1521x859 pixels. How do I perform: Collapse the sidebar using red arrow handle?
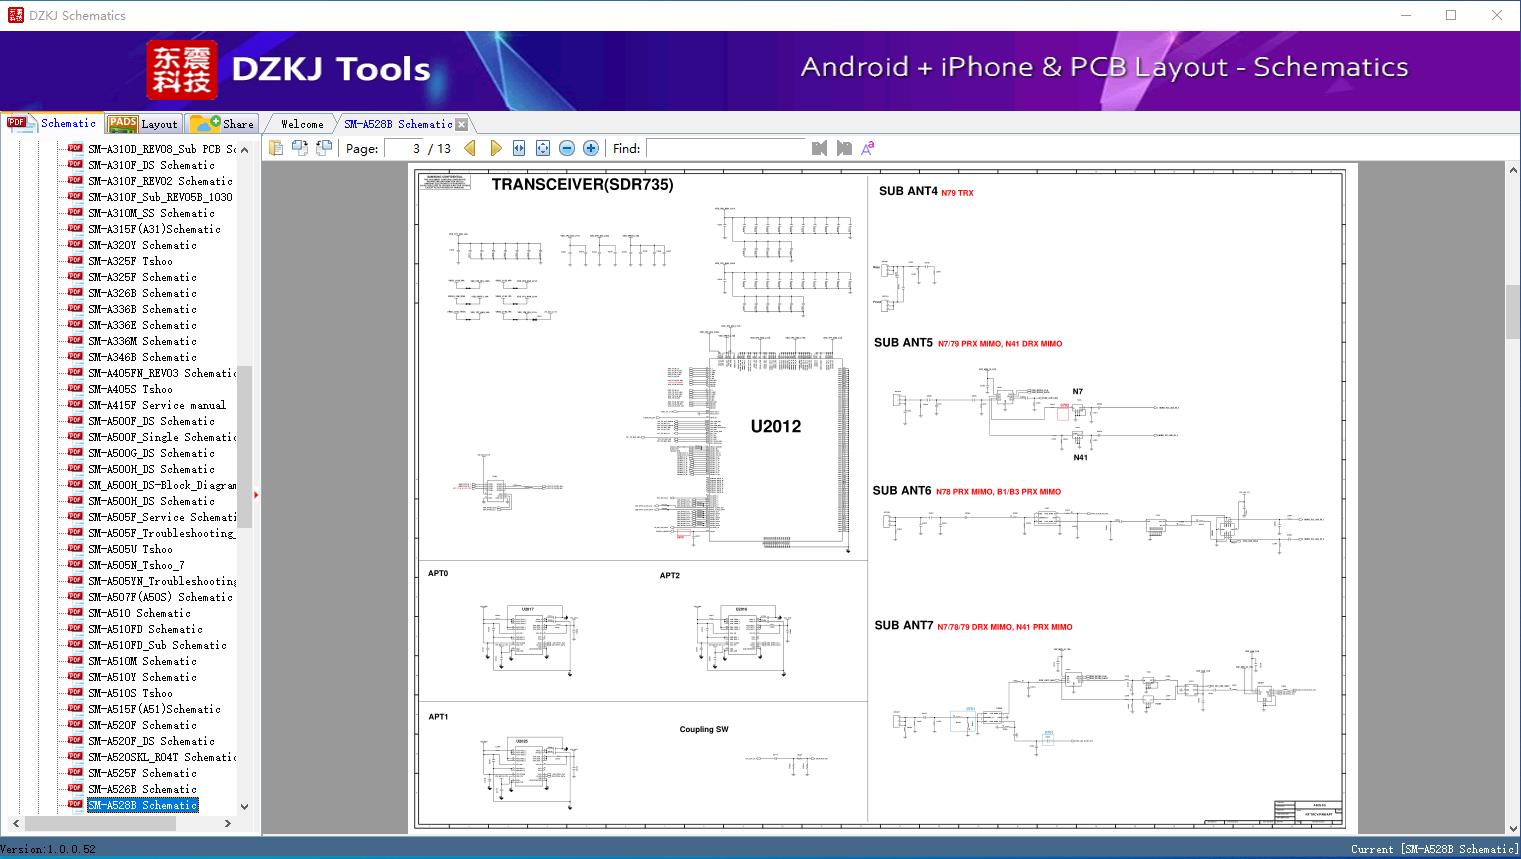pos(256,494)
